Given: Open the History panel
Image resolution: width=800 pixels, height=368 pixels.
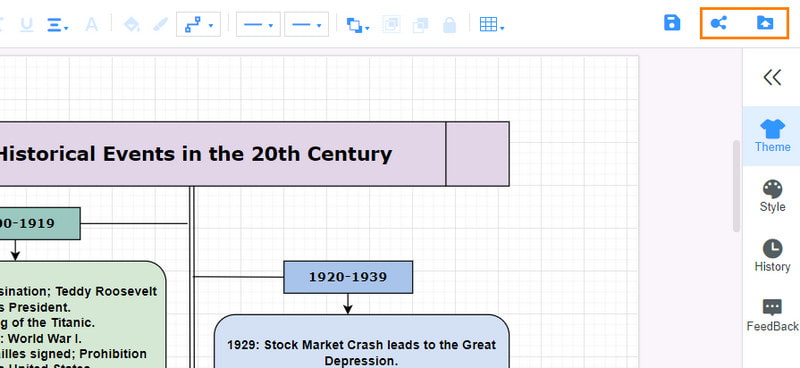Looking at the screenshot, I should tap(772, 256).
